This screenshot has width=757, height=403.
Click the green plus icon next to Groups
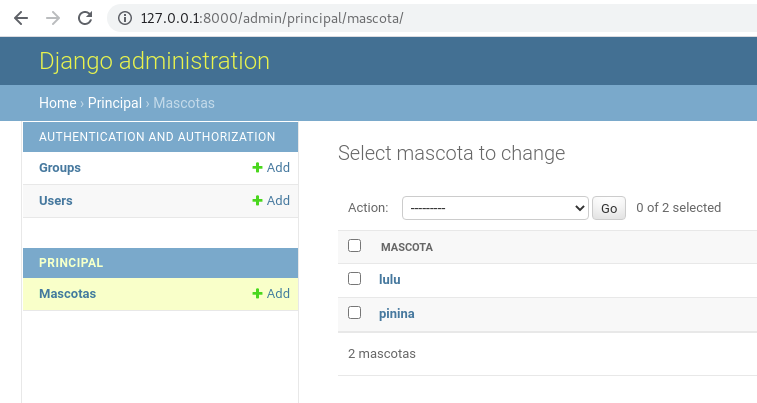pyautogui.click(x=257, y=168)
